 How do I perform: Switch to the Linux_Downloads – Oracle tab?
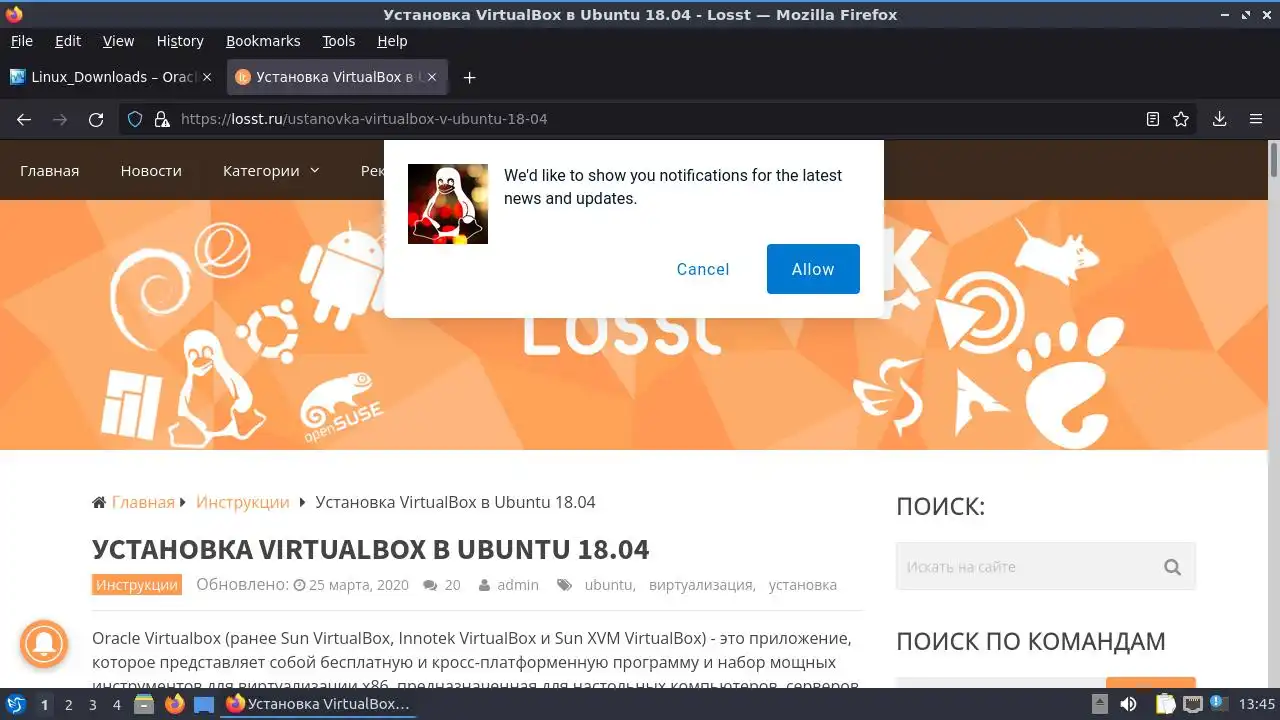point(112,77)
